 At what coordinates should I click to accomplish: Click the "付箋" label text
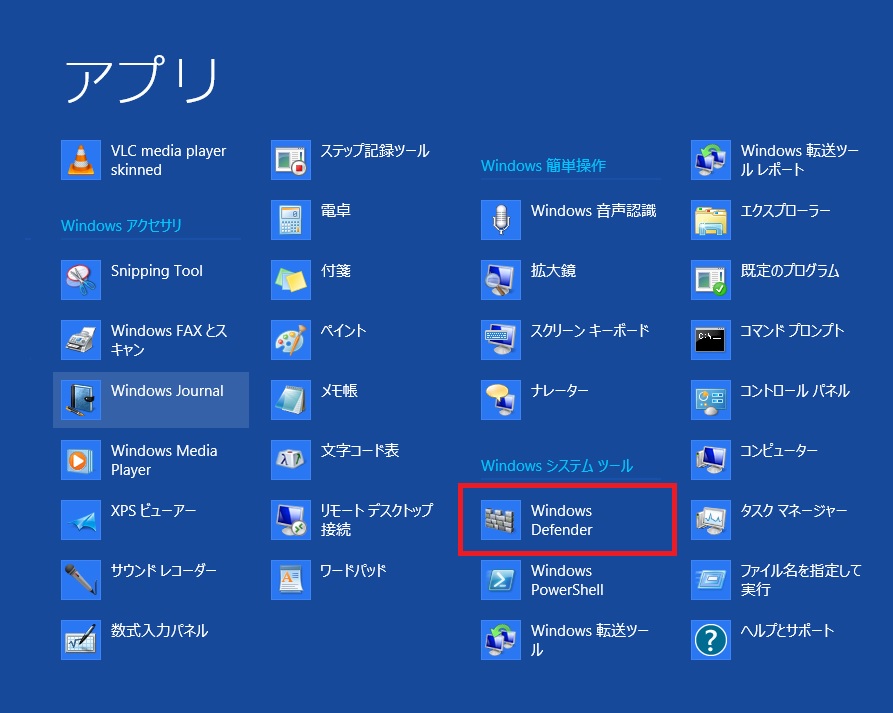(335, 271)
